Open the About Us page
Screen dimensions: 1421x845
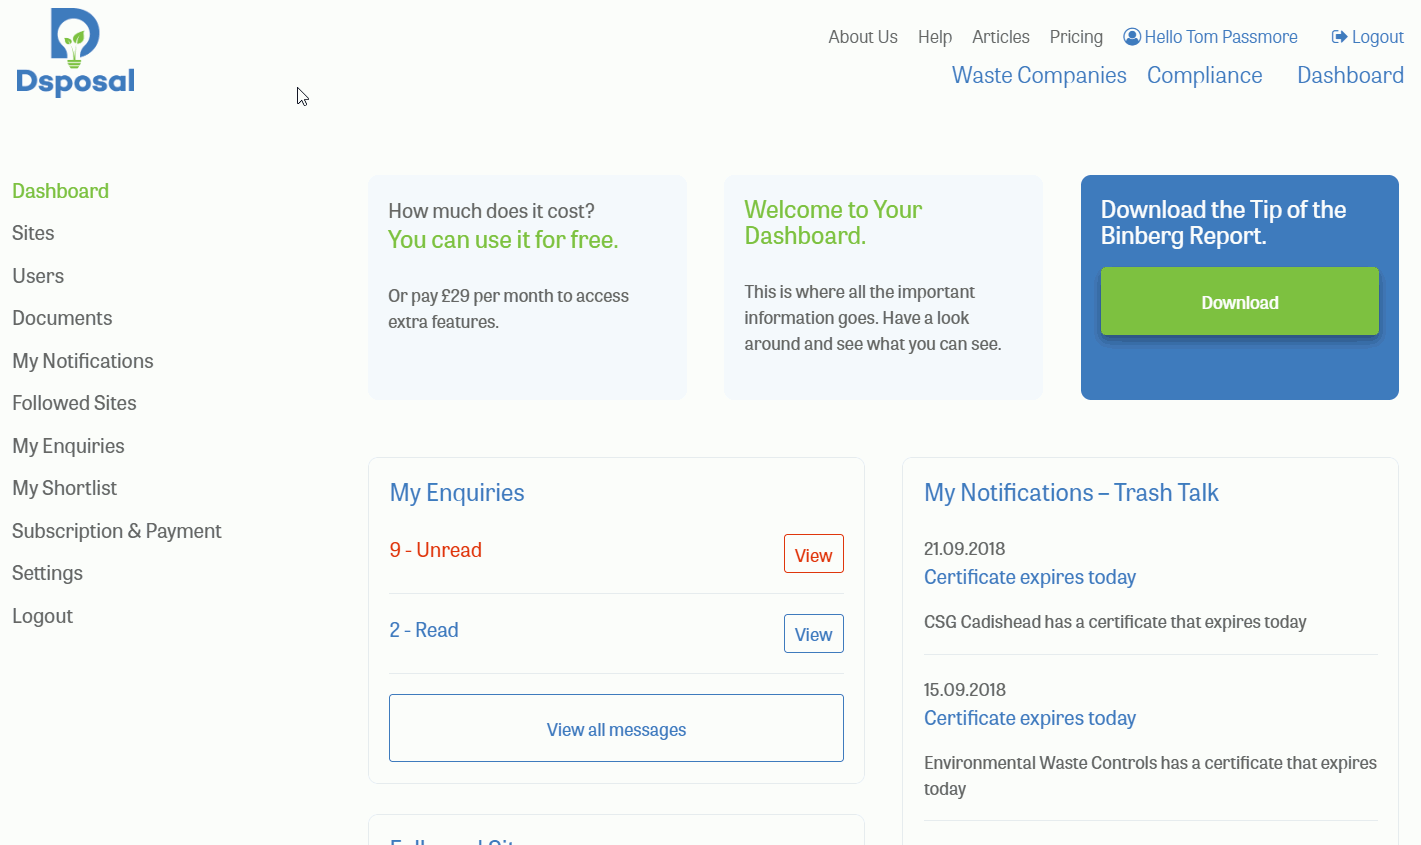pyautogui.click(x=863, y=37)
